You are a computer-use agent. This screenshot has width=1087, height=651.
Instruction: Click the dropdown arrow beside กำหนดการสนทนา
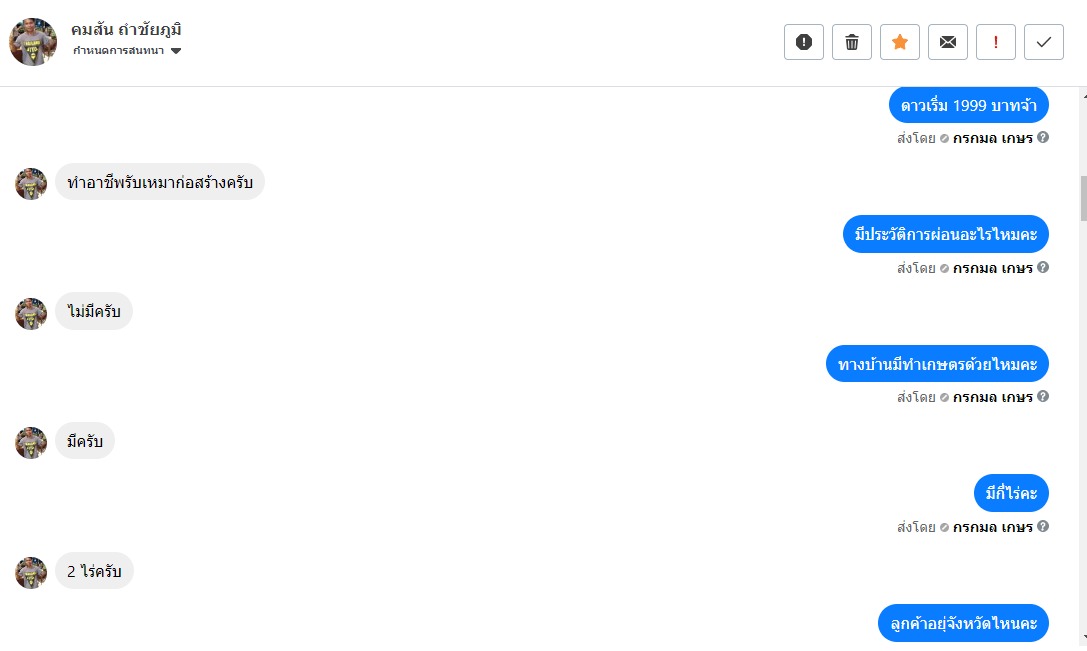[176, 51]
